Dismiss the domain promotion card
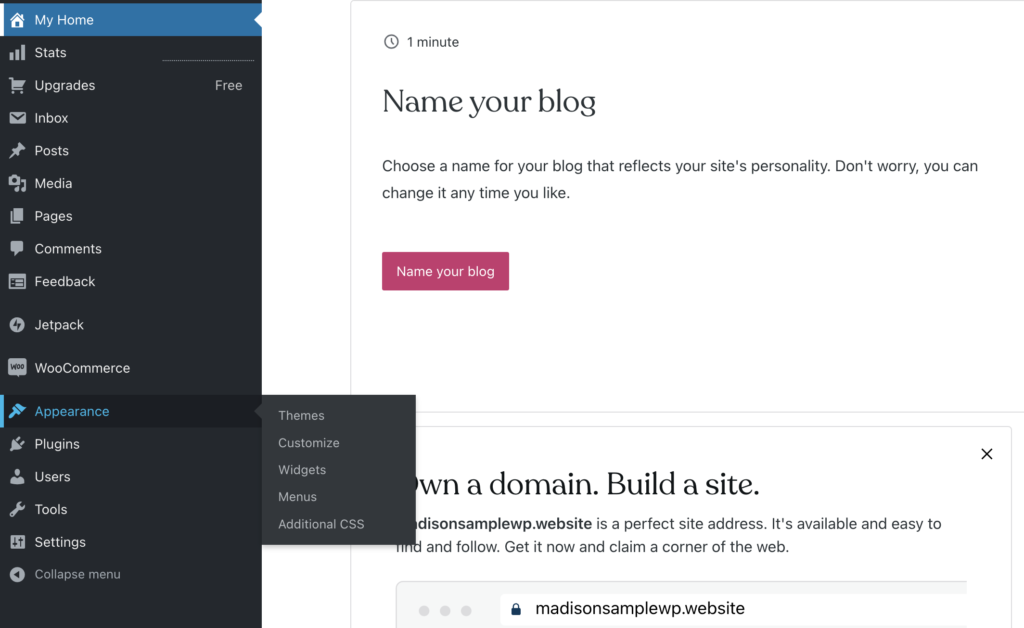 tap(987, 454)
